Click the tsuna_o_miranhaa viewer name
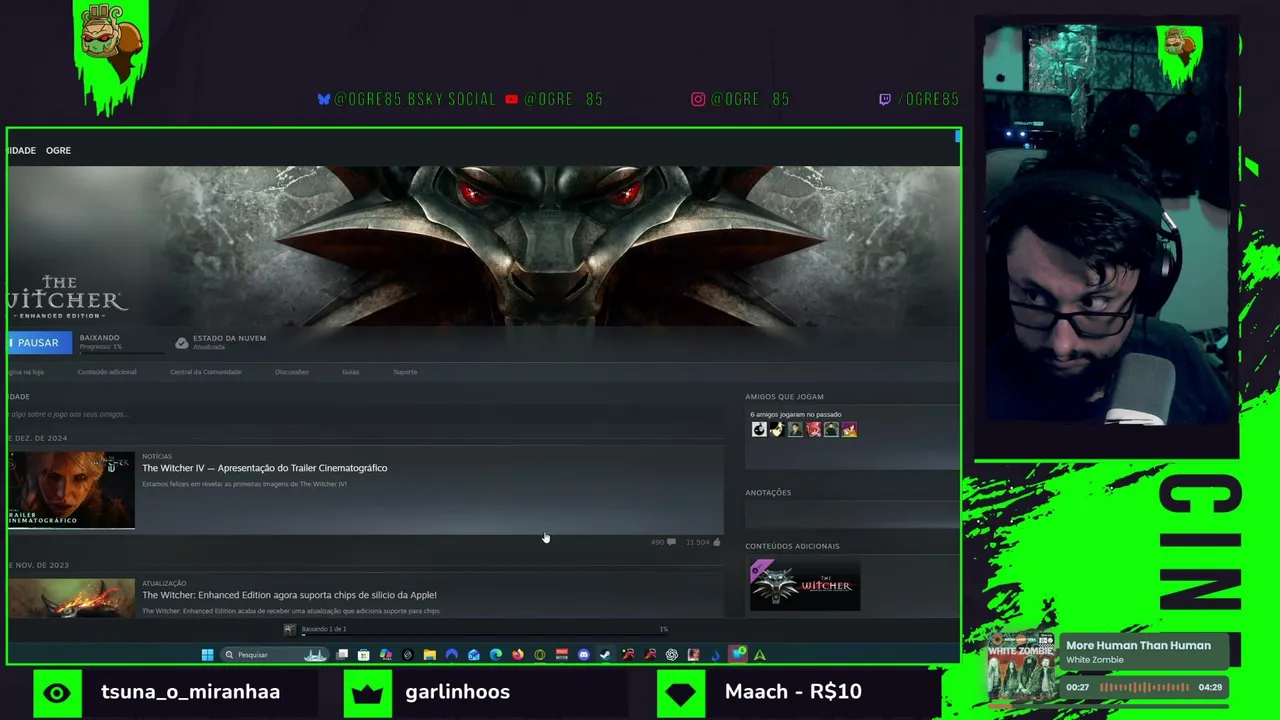The height and width of the screenshot is (720, 1280). [190, 692]
